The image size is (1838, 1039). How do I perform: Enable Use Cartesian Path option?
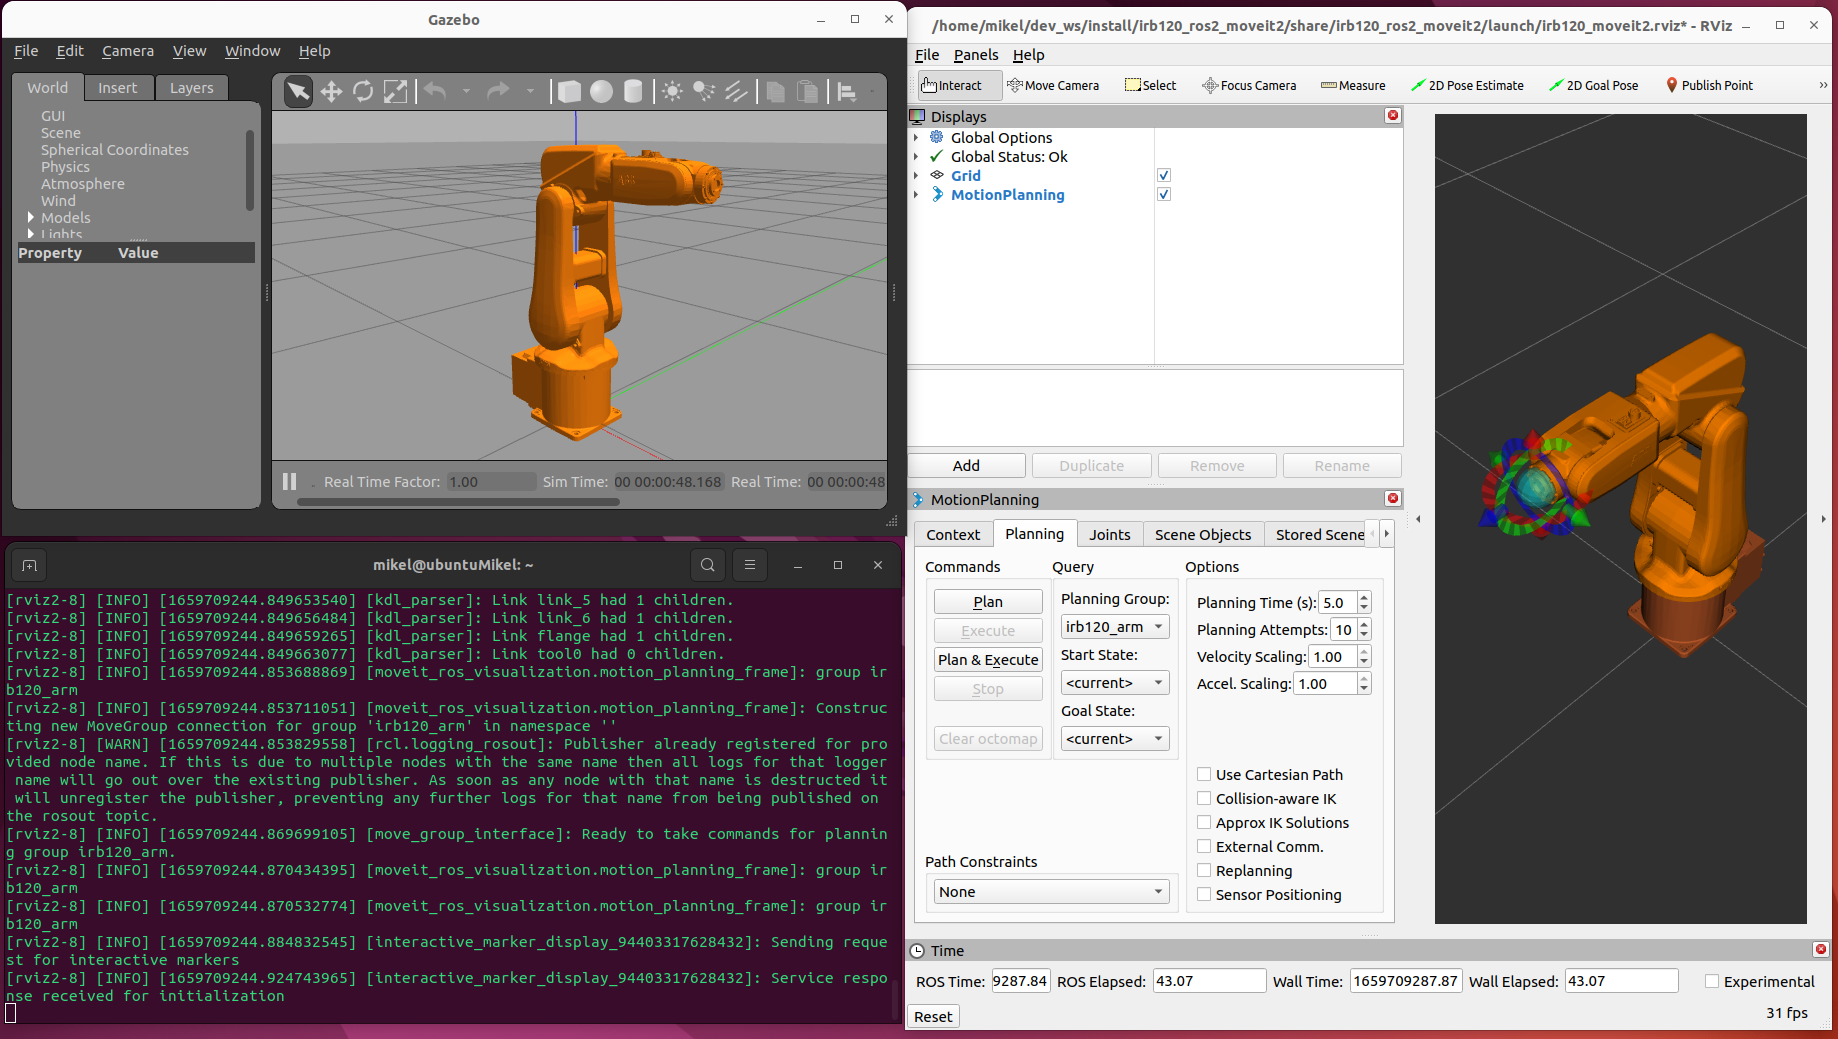[1204, 774]
